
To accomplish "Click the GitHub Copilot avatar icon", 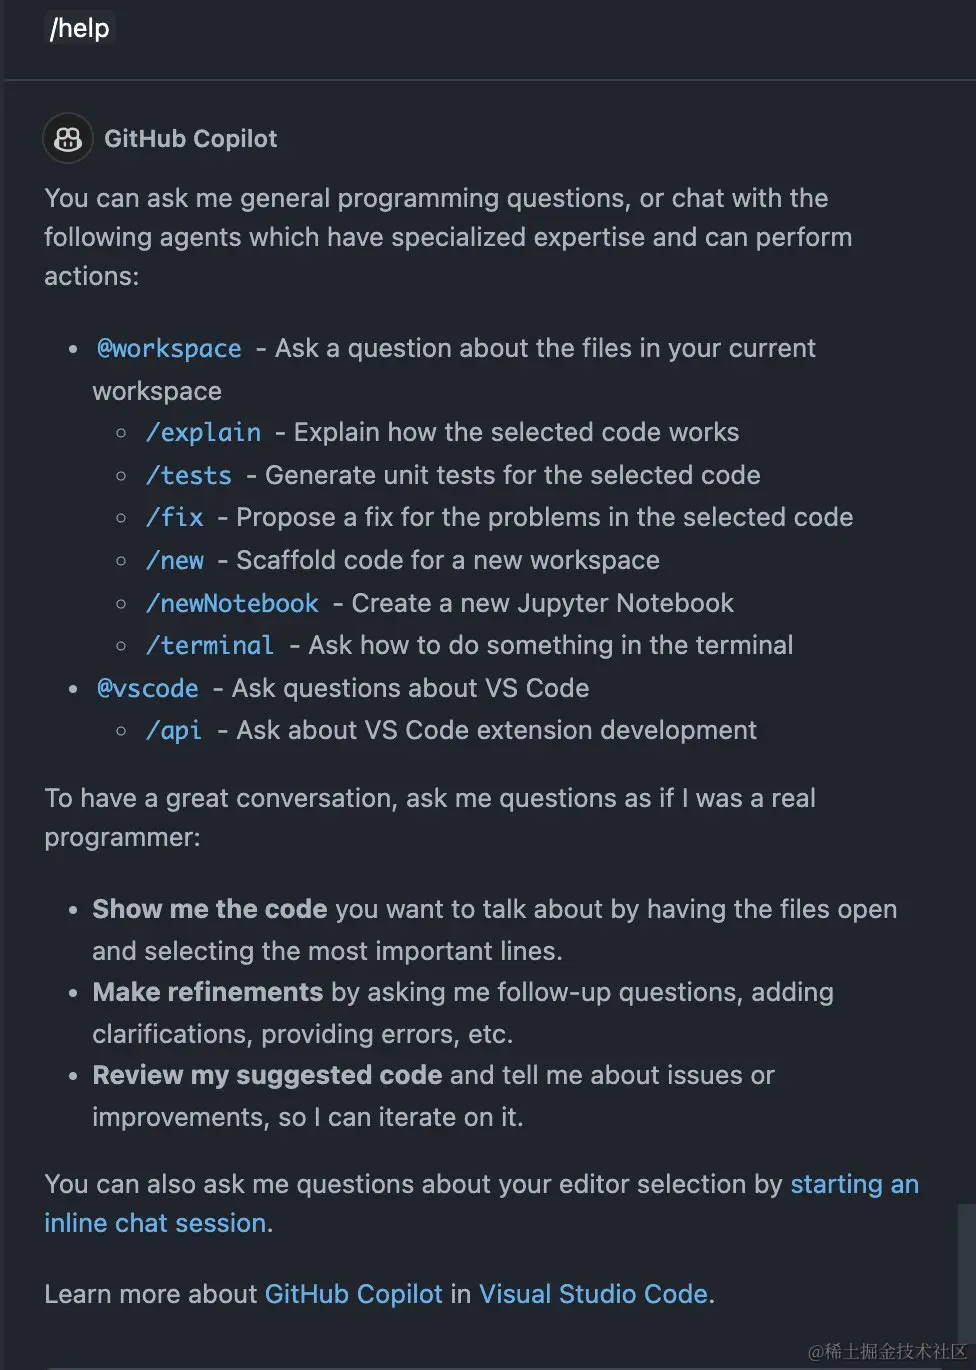I will [x=68, y=139].
